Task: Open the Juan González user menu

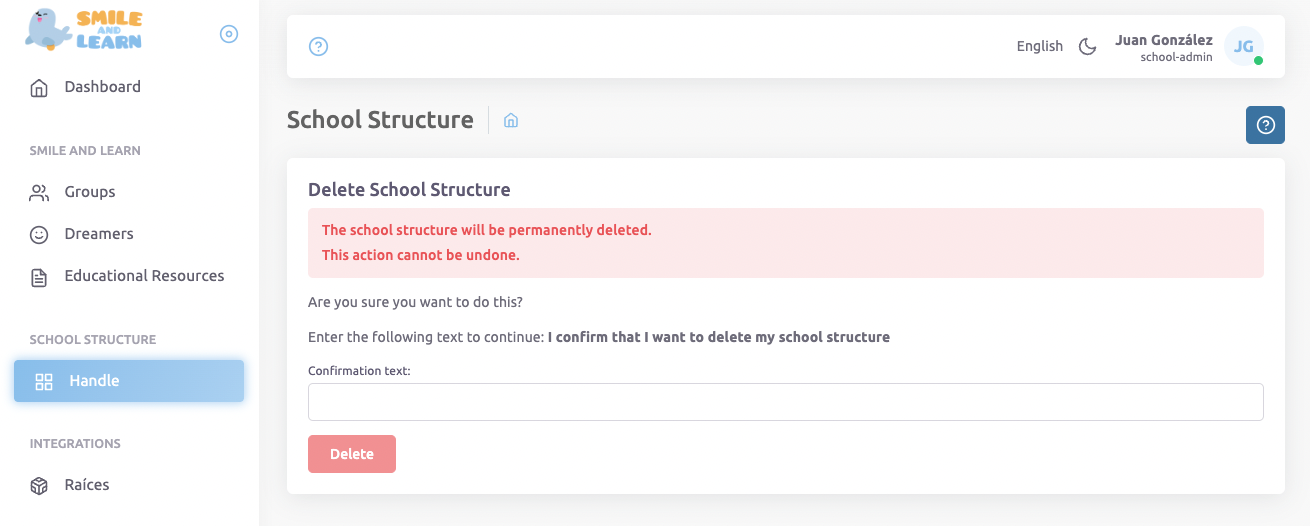Action: pos(1163,47)
